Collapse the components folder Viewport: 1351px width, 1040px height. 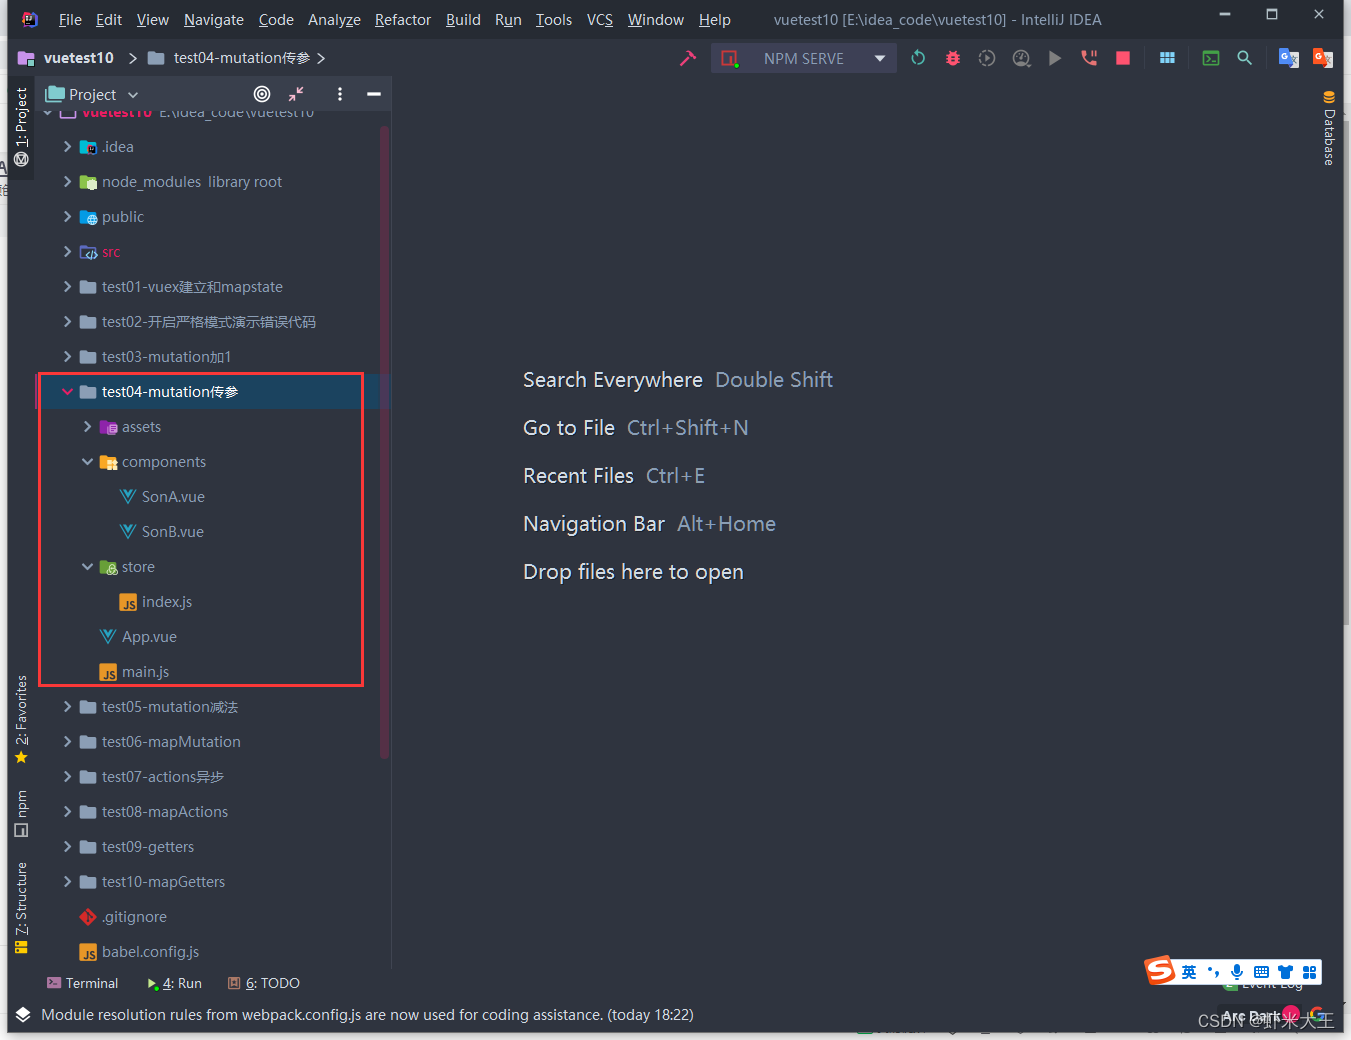tap(87, 461)
